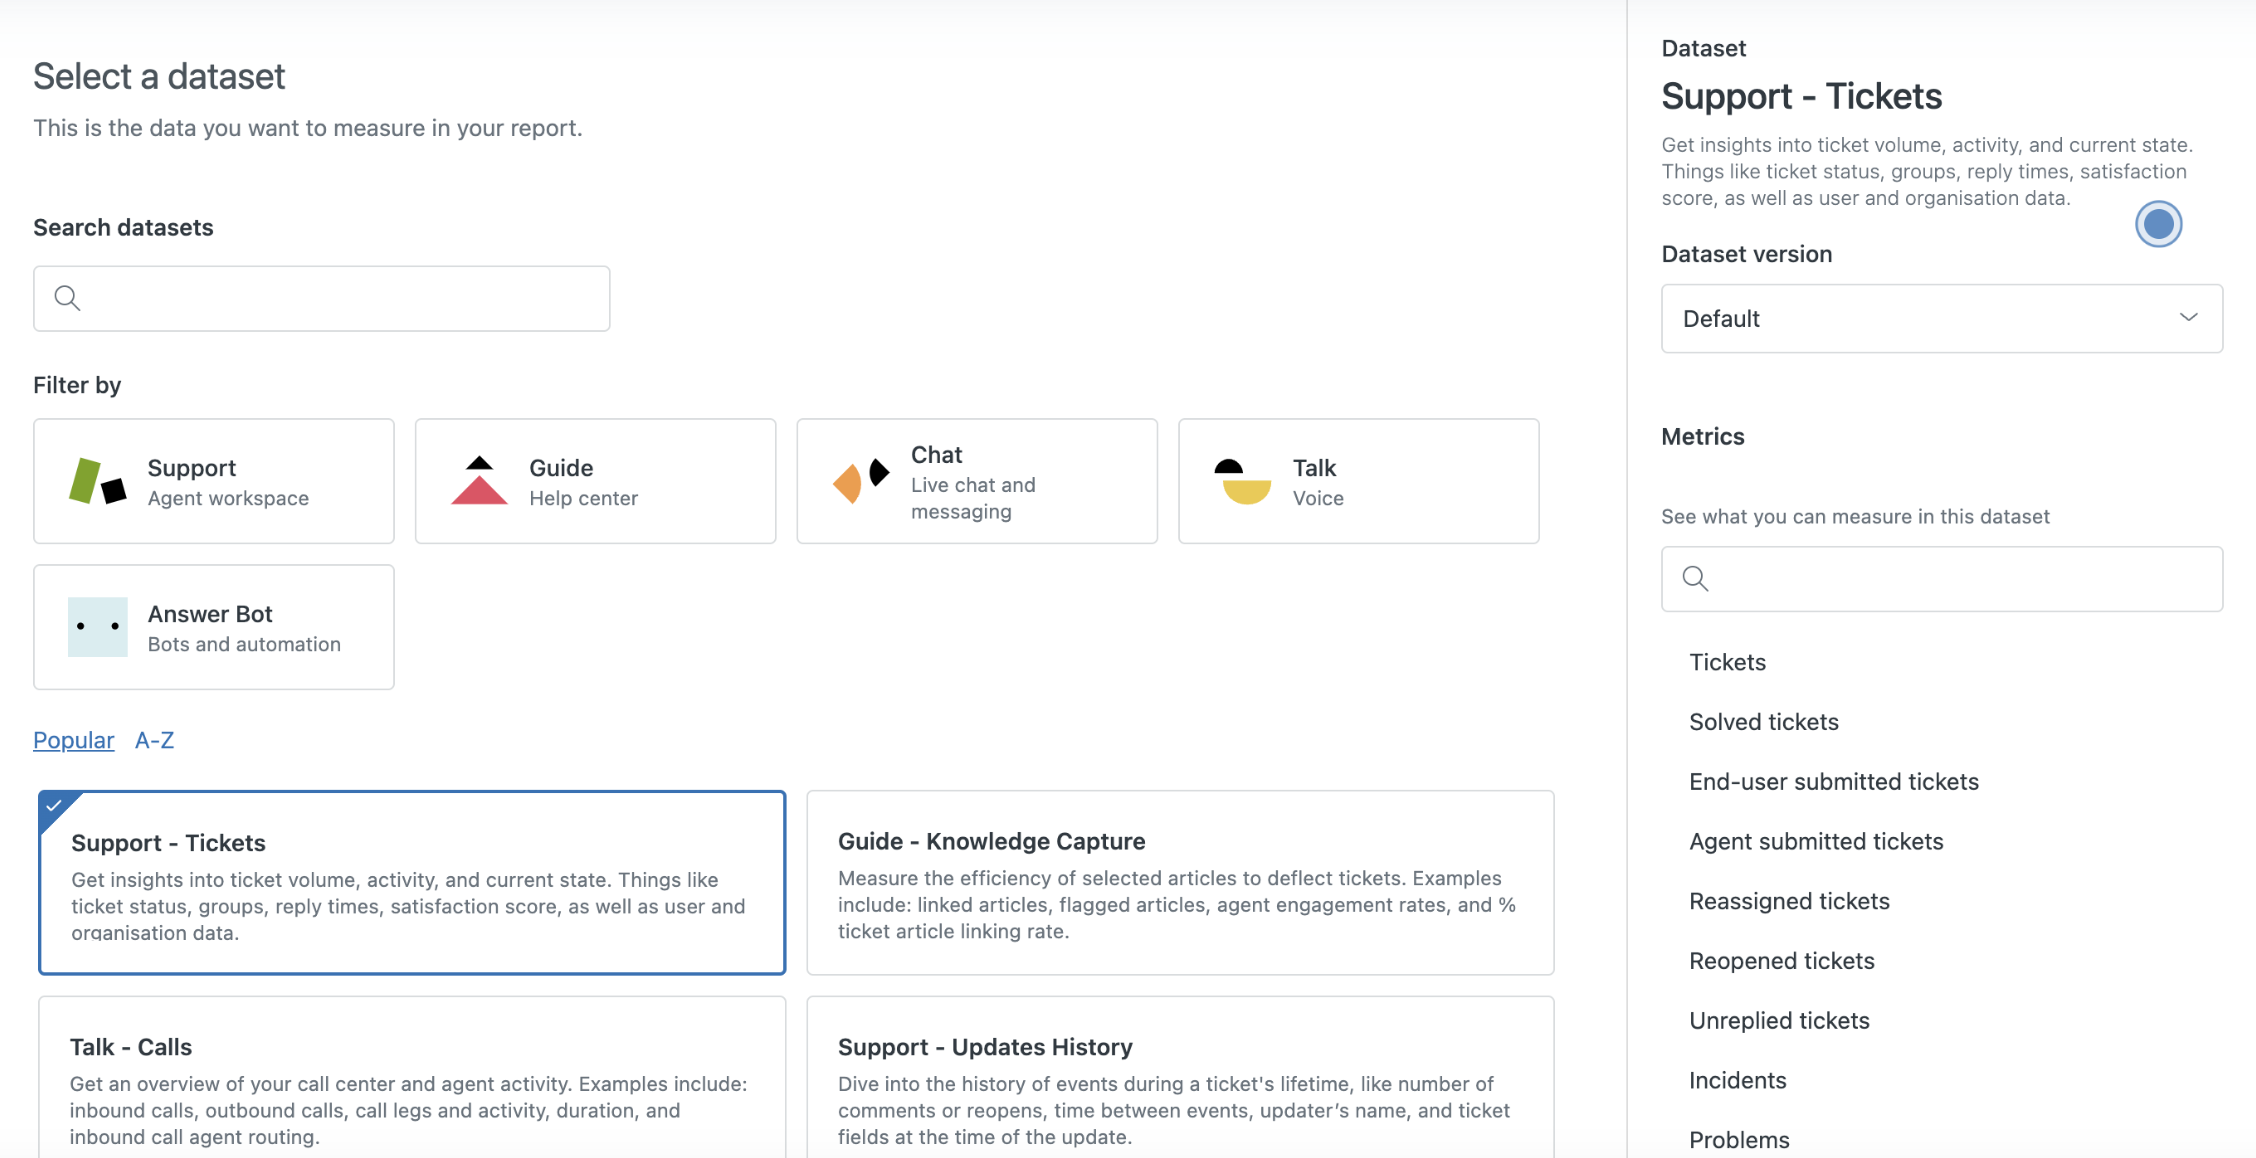
Task: Select the Answer Bot filter icon
Action: tap(97, 627)
